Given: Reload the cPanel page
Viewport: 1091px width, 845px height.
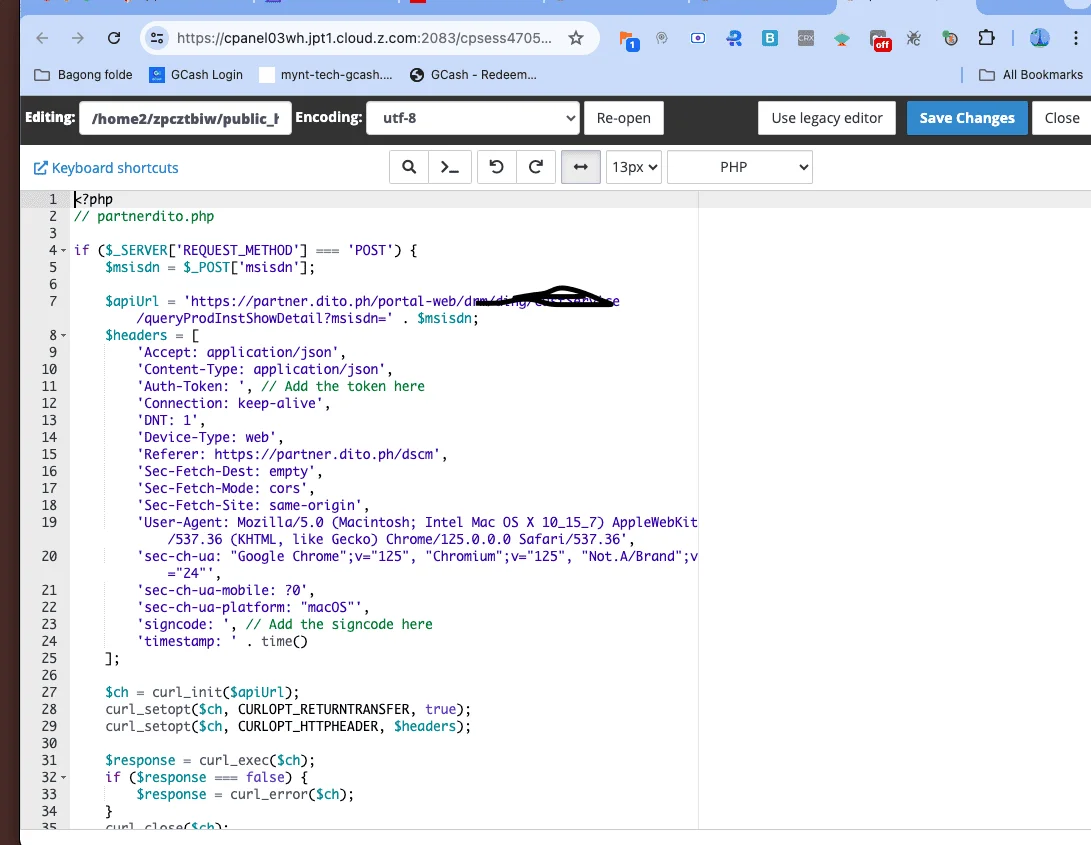Looking at the screenshot, I should click(114, 38).
